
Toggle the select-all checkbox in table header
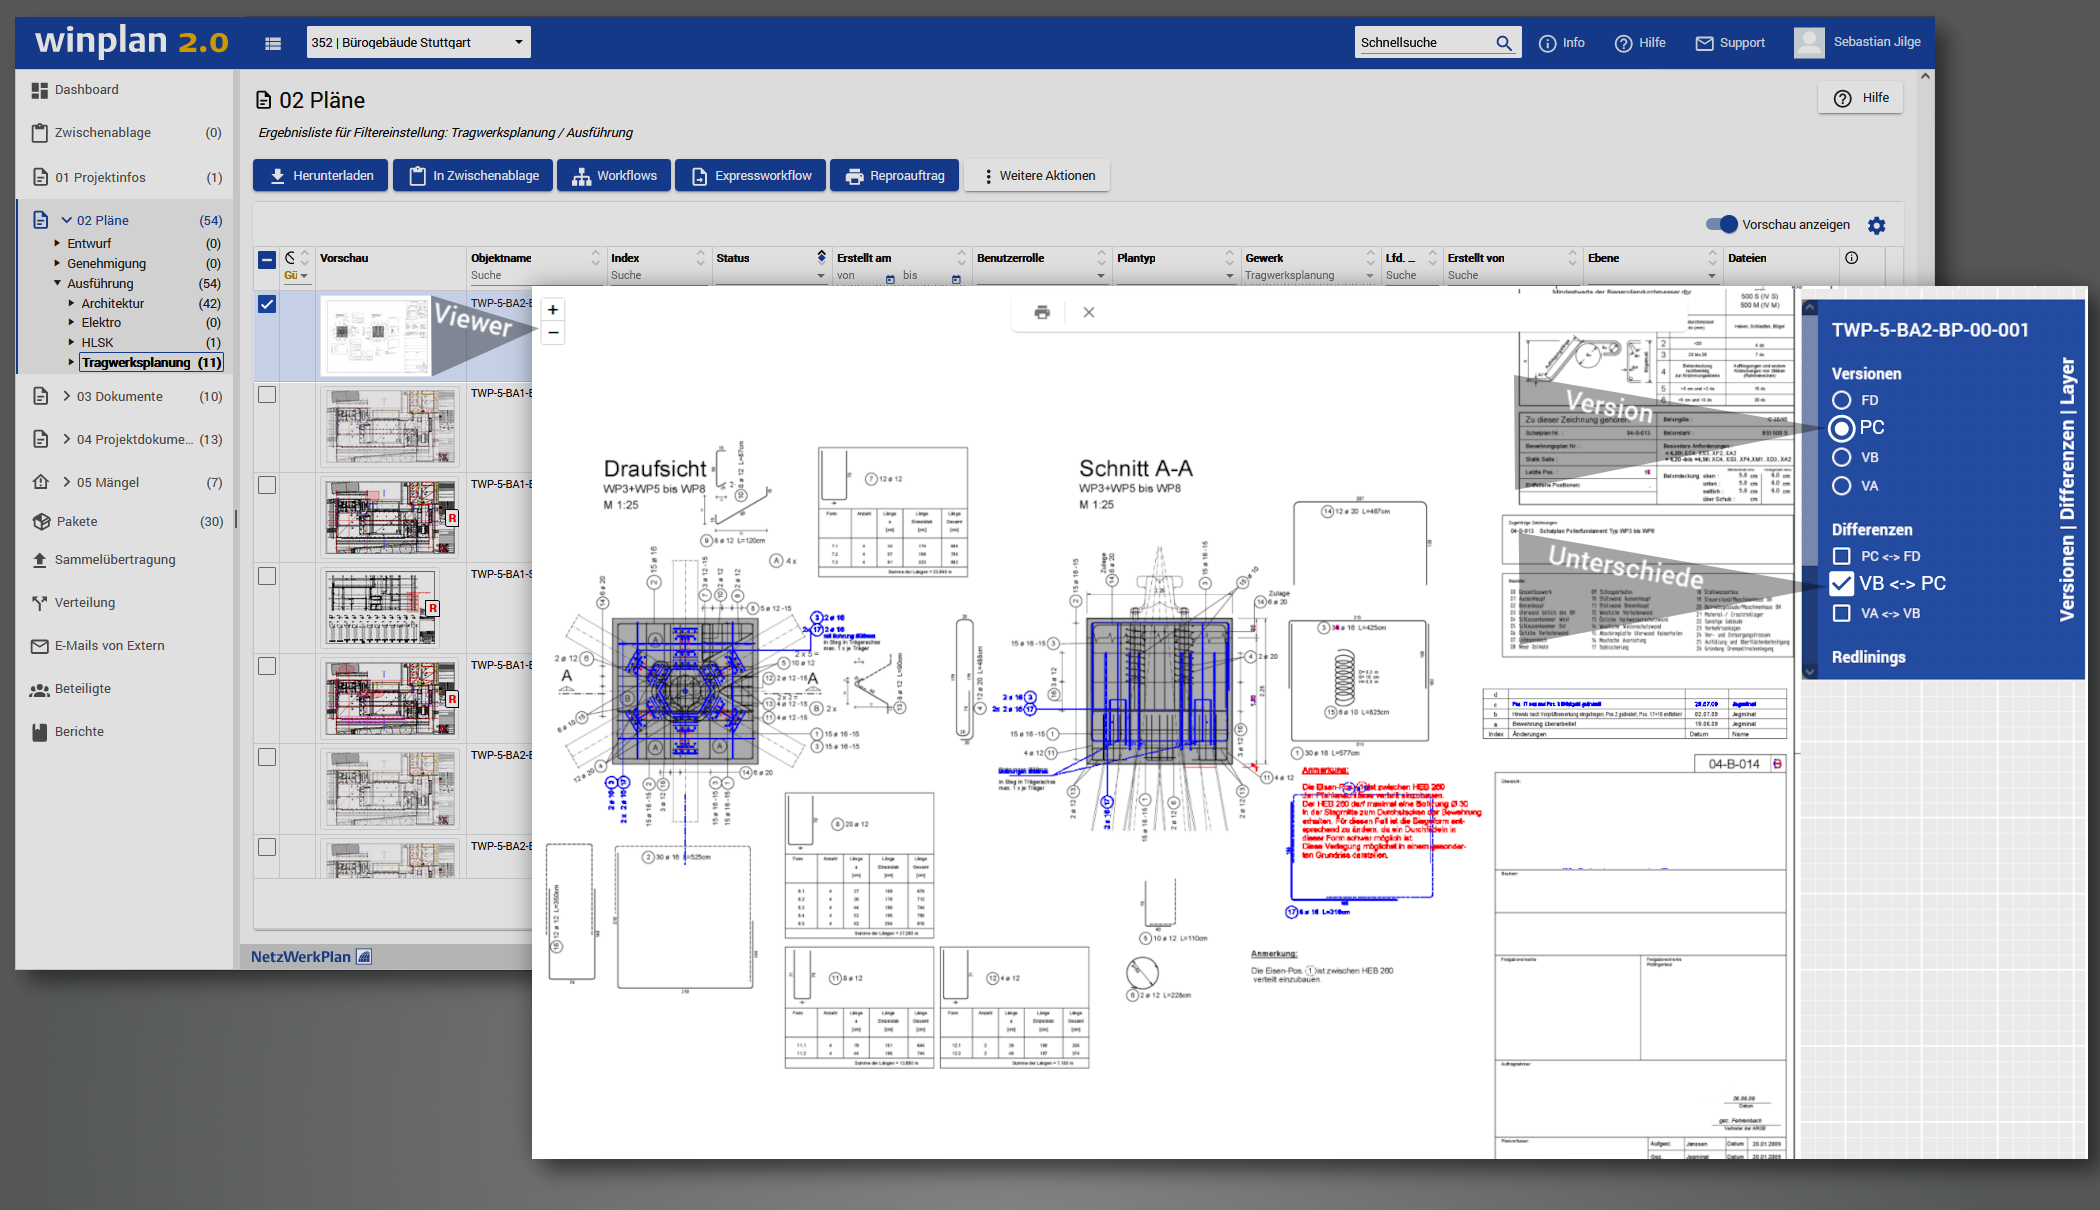coord(267,259)
